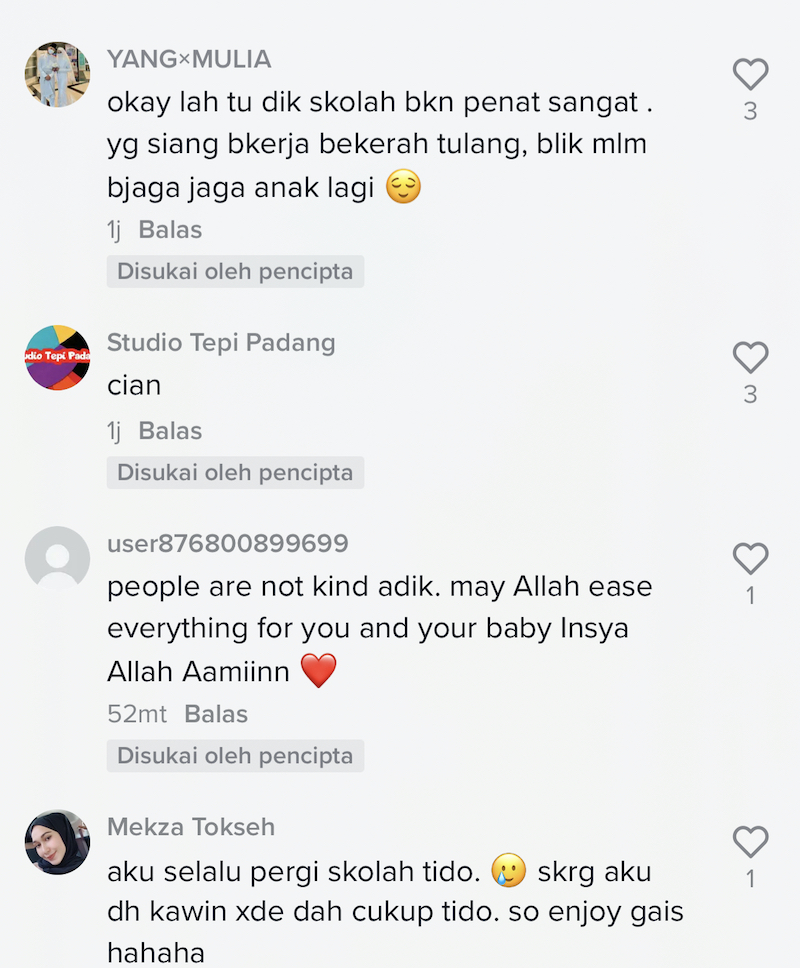The image size is (800, 968).
Task: Like YANG×MULIA's comment with heart icon
Action: pos(750,74)
